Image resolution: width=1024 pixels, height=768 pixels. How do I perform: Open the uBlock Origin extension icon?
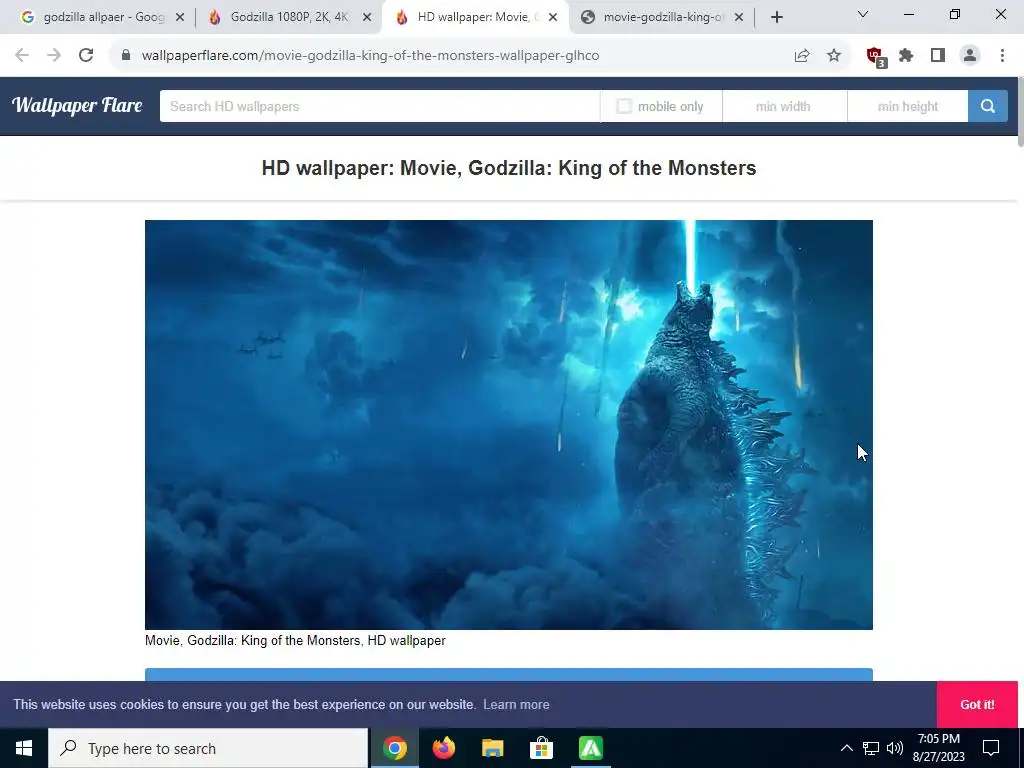[x=876, y=57]
